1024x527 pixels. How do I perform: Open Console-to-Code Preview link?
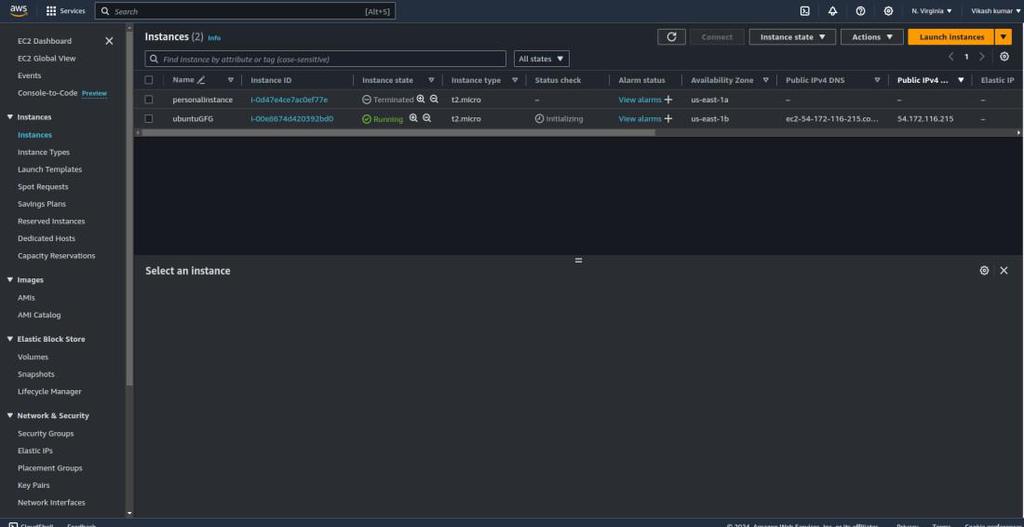click(94, 93)
